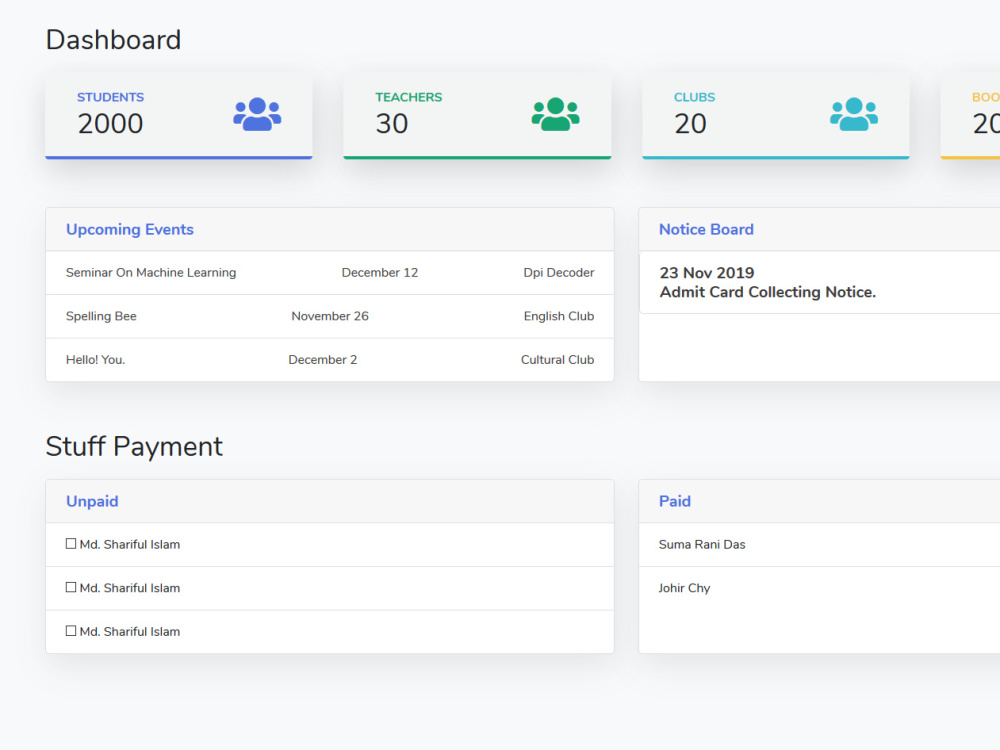
Task: Click the Dashboard page title
Action: click(114, 40)
